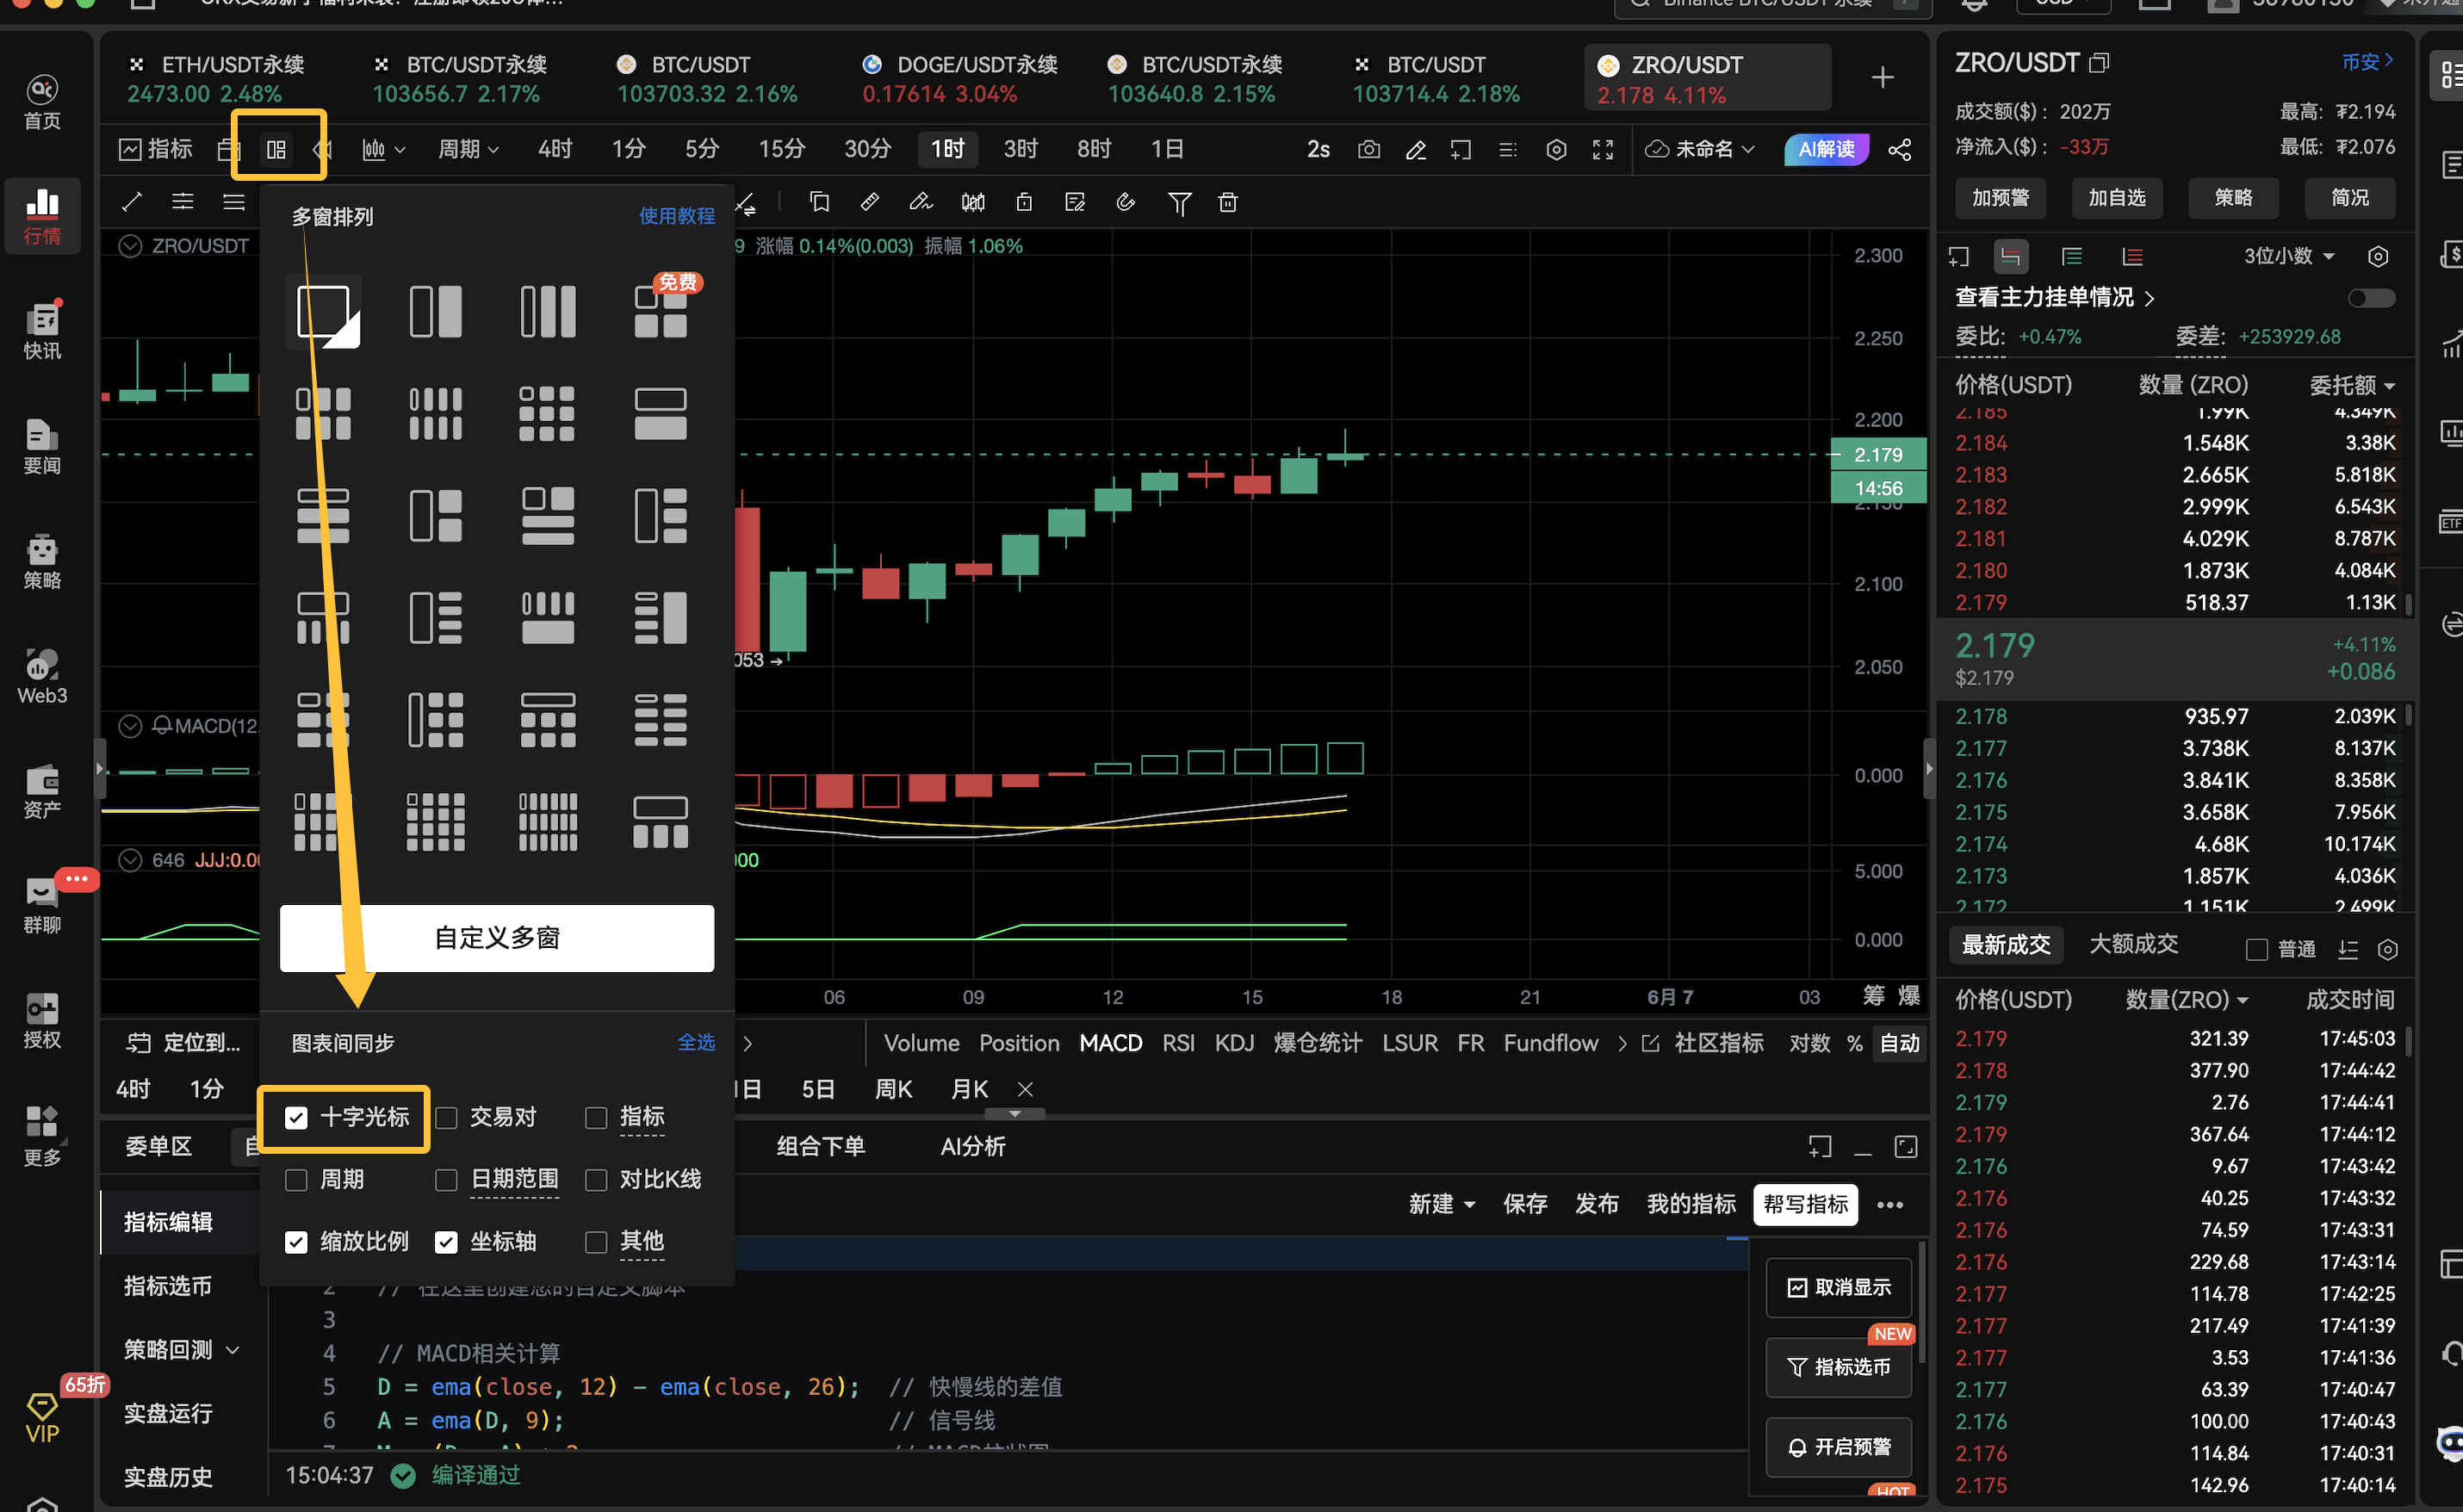This screenshot has width=2463, height=1512.
Task: Check the 日期范围 sync checkbox
Action: tap(446, 1180)
